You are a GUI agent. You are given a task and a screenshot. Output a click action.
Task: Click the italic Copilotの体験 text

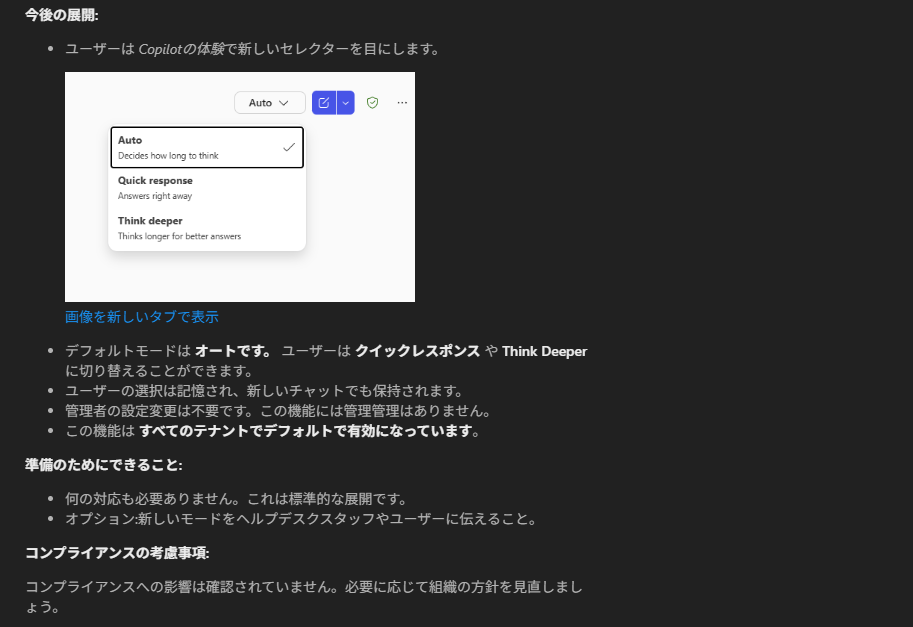(181, 49)
